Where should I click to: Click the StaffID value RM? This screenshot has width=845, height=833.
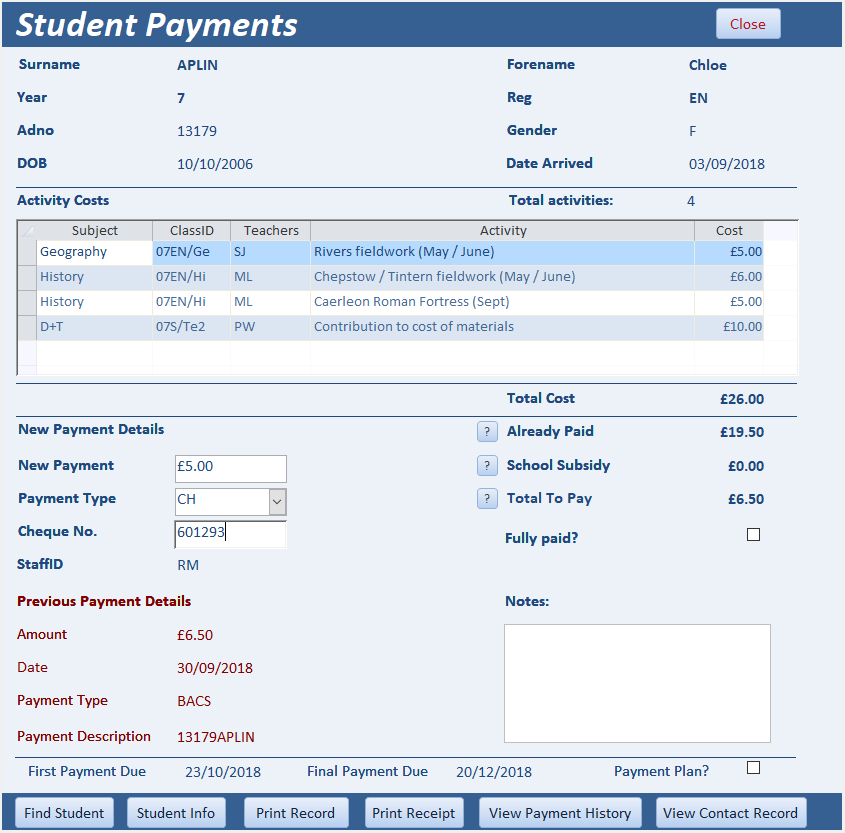[x=188, y=565]
